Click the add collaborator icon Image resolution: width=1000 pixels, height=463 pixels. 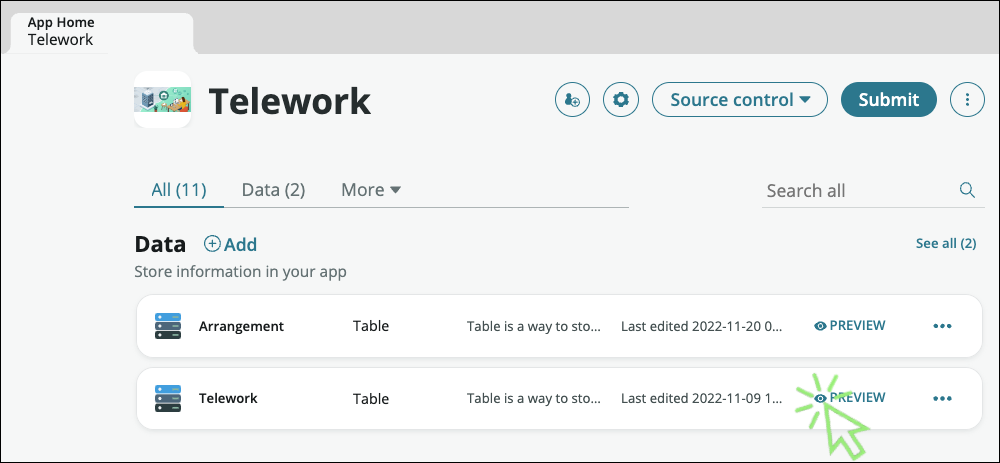pyautogui.click(x=572, y=100)
